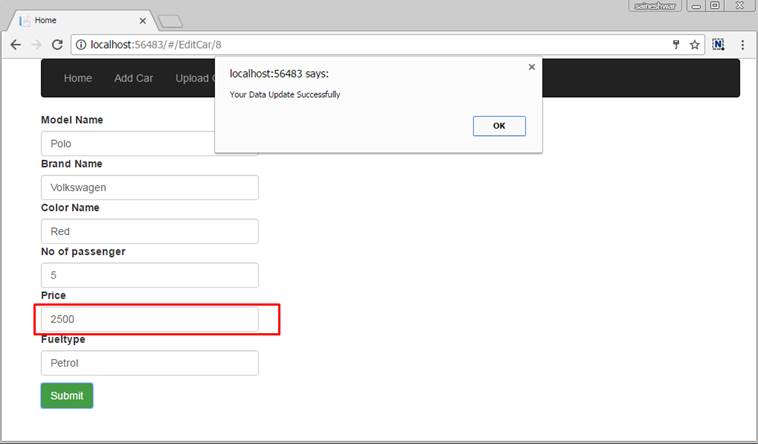Open saved password key icon
The image size is (758, 444).
[x=676, y=45]
